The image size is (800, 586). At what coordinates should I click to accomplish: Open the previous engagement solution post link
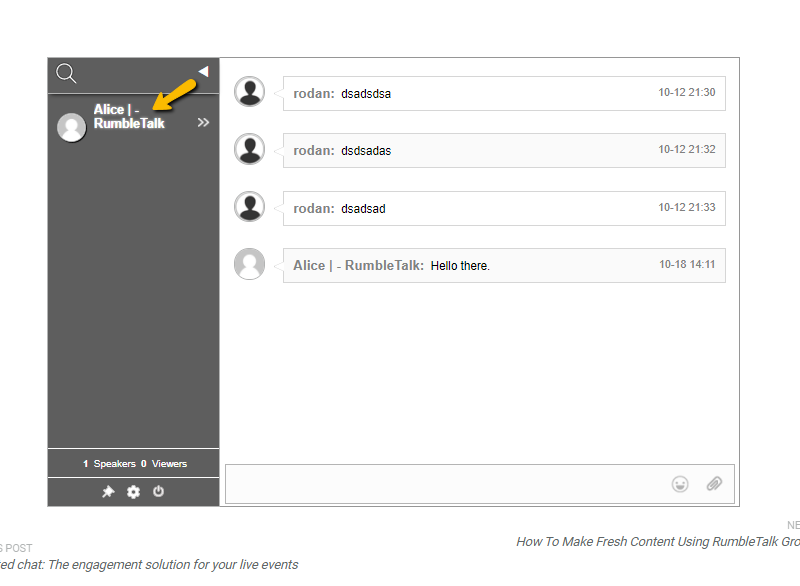[148, 564]
